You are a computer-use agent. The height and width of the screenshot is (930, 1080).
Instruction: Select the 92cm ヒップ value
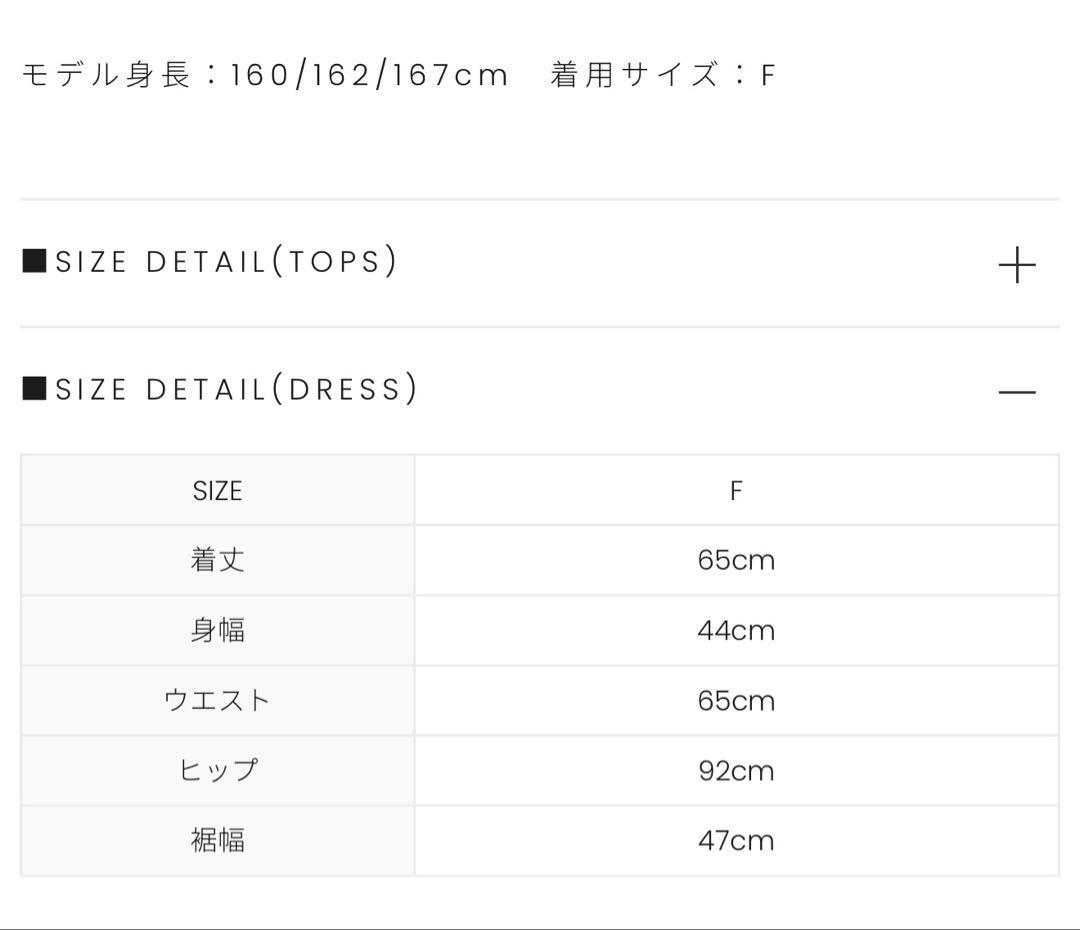pos(736,770)
